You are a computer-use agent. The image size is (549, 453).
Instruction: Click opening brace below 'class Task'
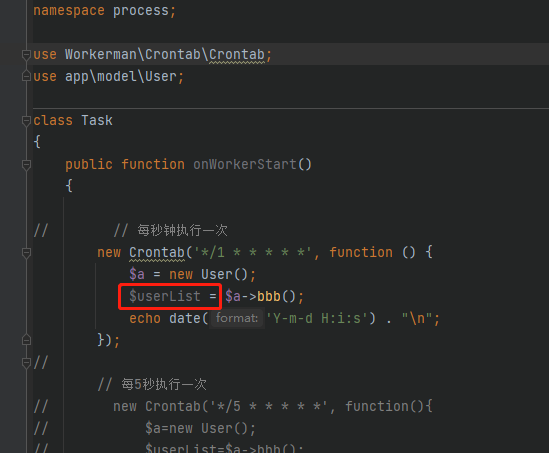37,142
